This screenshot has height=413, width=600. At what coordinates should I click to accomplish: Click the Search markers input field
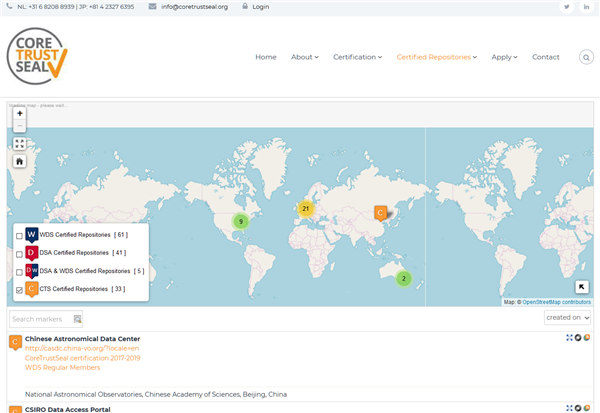[x=41, y=319]
